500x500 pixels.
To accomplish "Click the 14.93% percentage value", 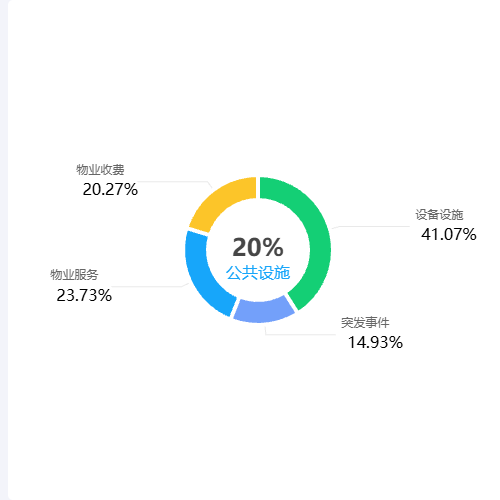I will [375, 342].
